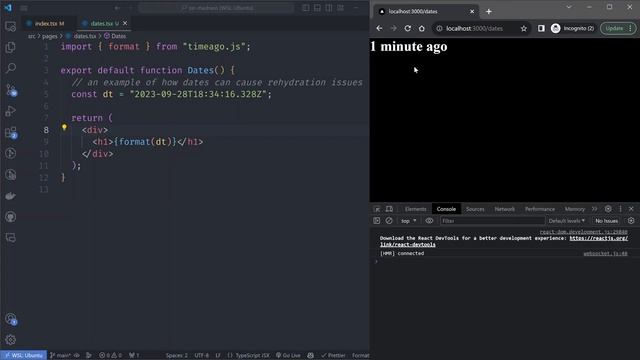Open the Docker view in activity bar
The width and height of the screenshot is (640, 360).
pyautogui.click(x=11, y=196)
